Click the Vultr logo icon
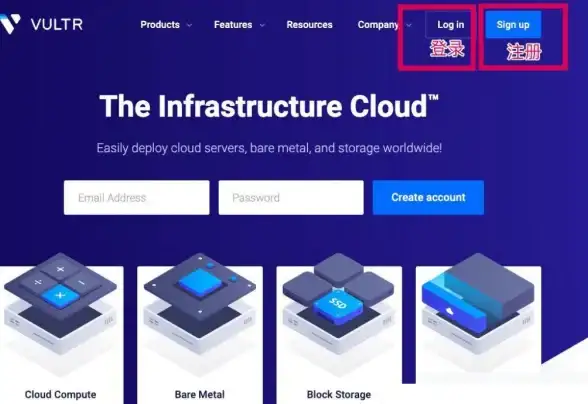Viewport: 588px width, 404px height. 10,24
